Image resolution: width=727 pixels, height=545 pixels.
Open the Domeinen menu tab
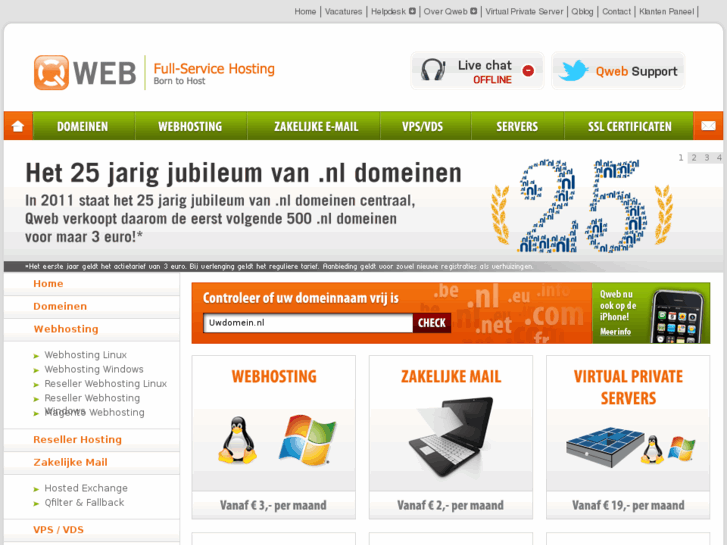click(x=83, y=126)
